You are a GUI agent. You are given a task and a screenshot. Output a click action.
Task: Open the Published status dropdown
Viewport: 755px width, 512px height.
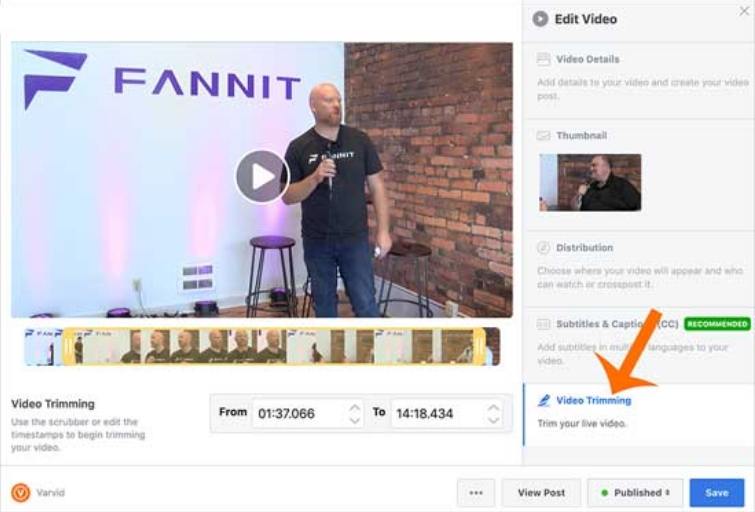pyautogui.click(x=635, y=493)
